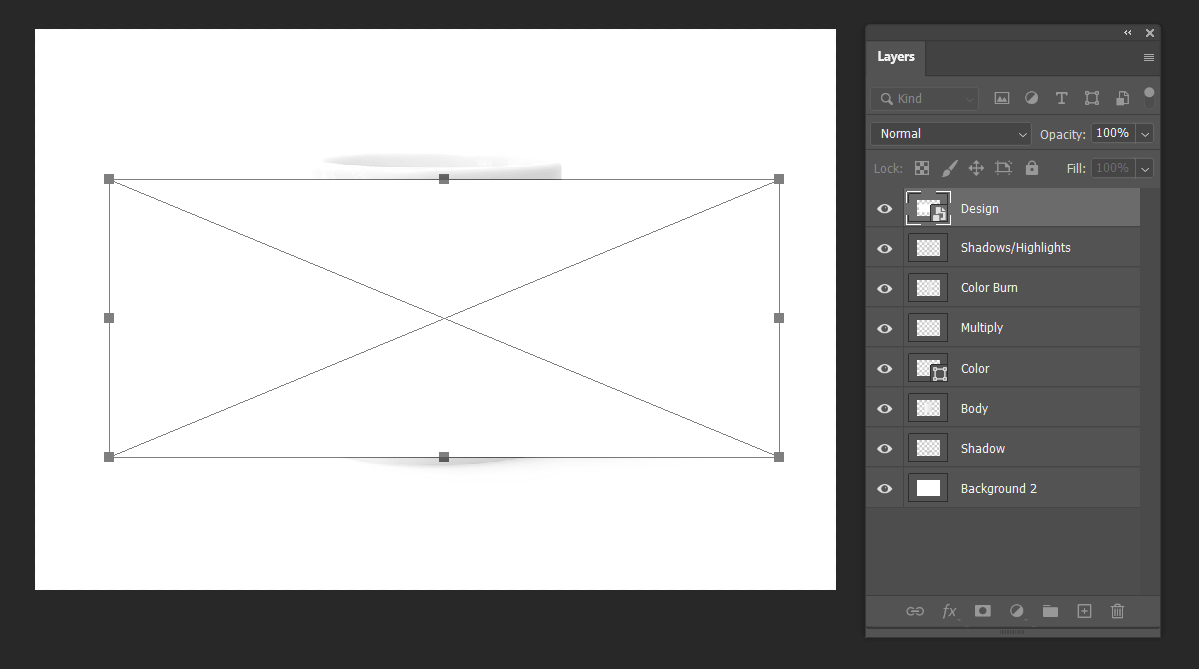Lock transparent pixels icon
The height and width of the screenshot is (669, 1199).
(x=922, y=168)
